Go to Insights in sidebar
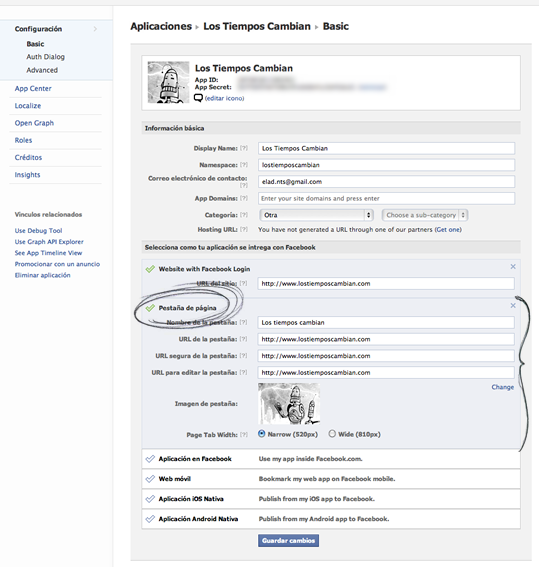539x567 pixels. click(27, 175)
